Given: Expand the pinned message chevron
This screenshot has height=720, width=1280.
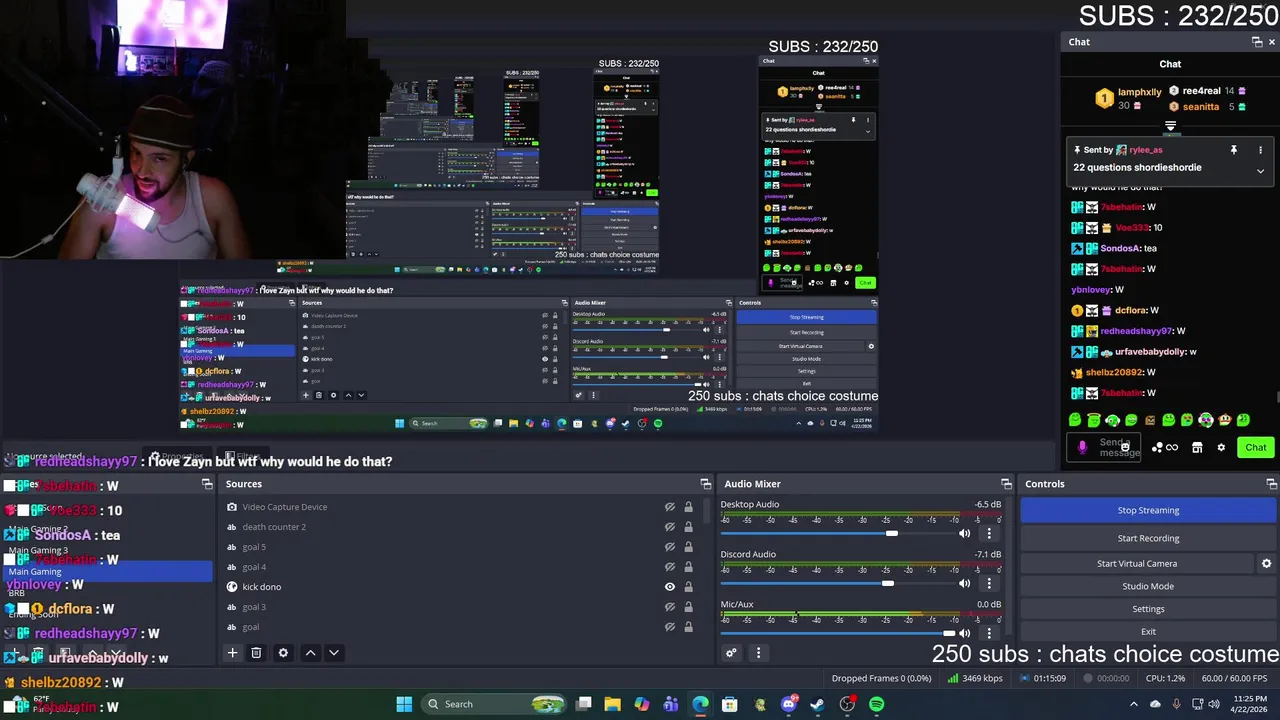Looking at the screenshot, I should click(x=1260, y=171).
